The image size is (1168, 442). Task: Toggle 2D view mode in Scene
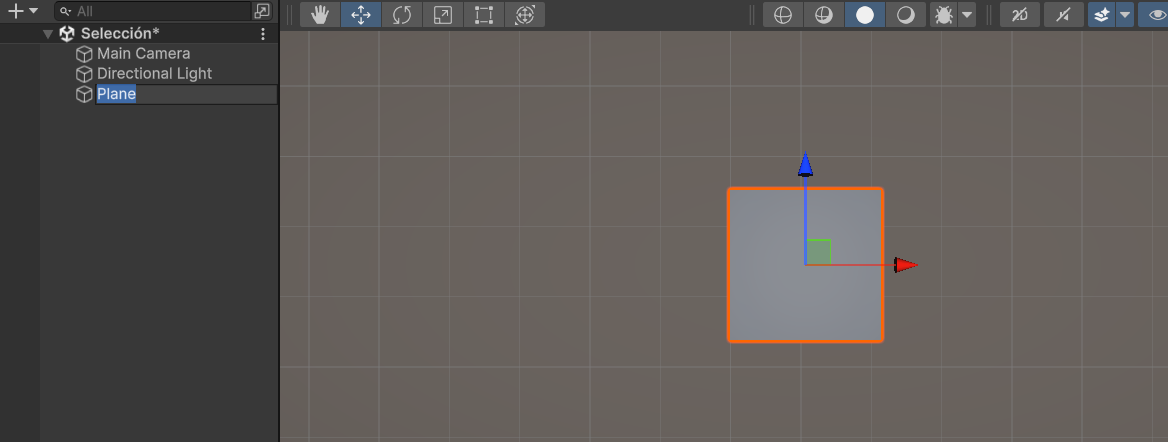[1020, 14]
